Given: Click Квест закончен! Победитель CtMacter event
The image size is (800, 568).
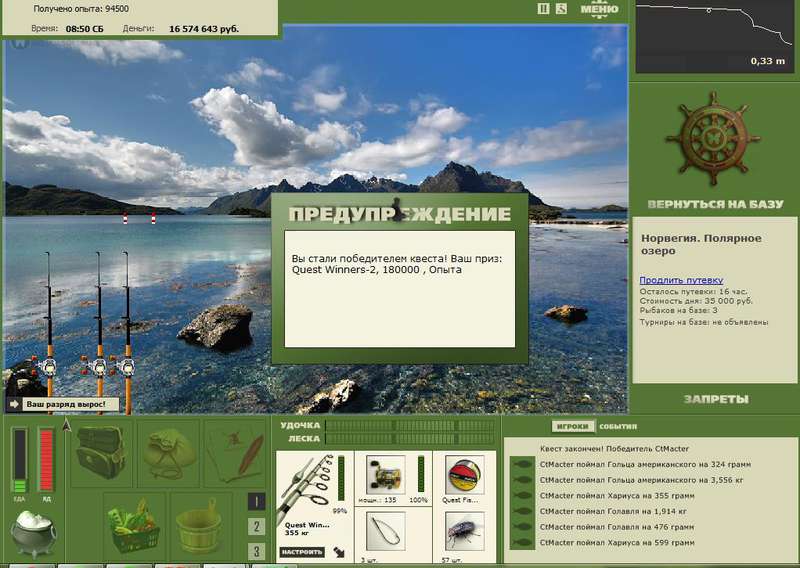Looking at the screenshot, I should point(614,449).
